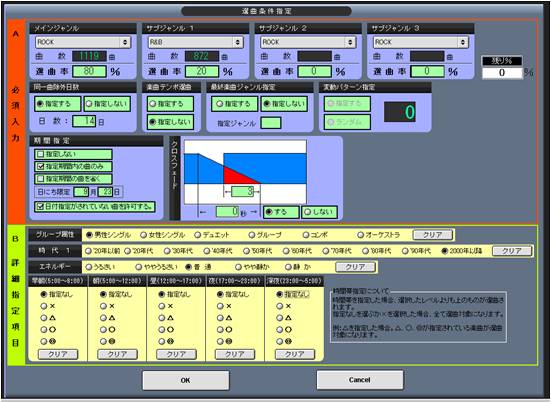Select 女性シングル group attribute
This screenshot has height=403, width=551.
163,235
